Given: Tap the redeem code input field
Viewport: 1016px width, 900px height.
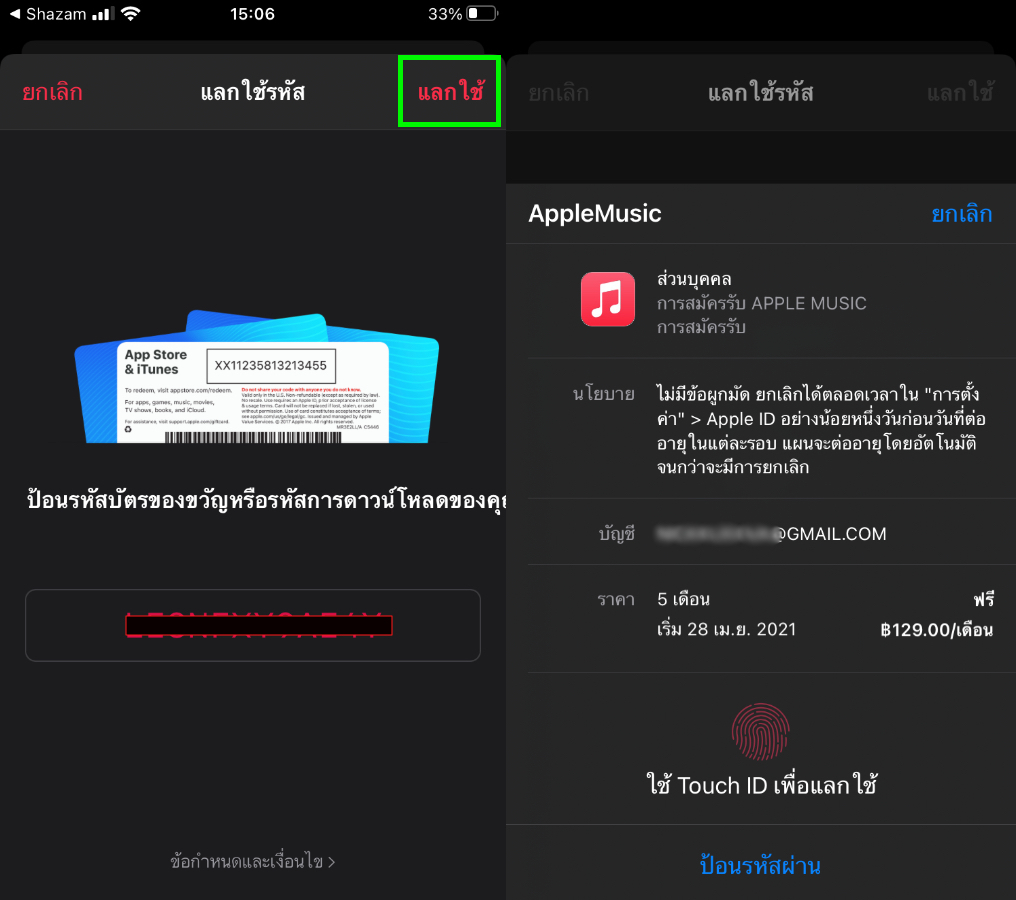Looking at the screenshot, I should tap(253, 626).
